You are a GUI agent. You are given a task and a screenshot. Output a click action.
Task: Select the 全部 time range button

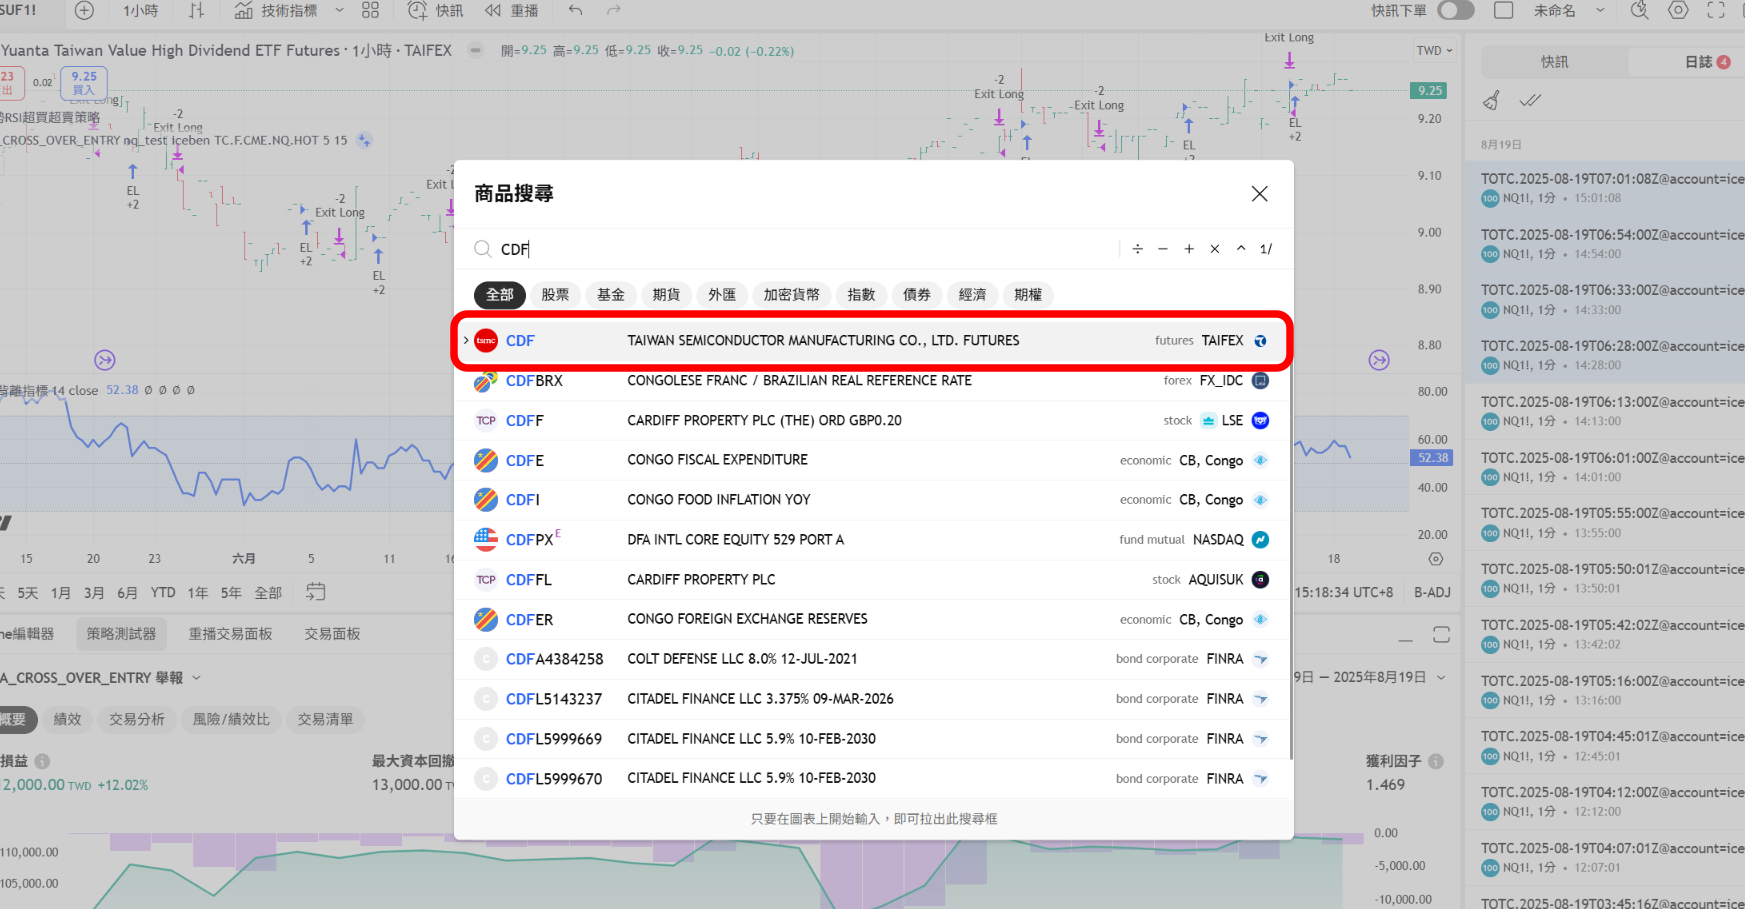(268, 593)
